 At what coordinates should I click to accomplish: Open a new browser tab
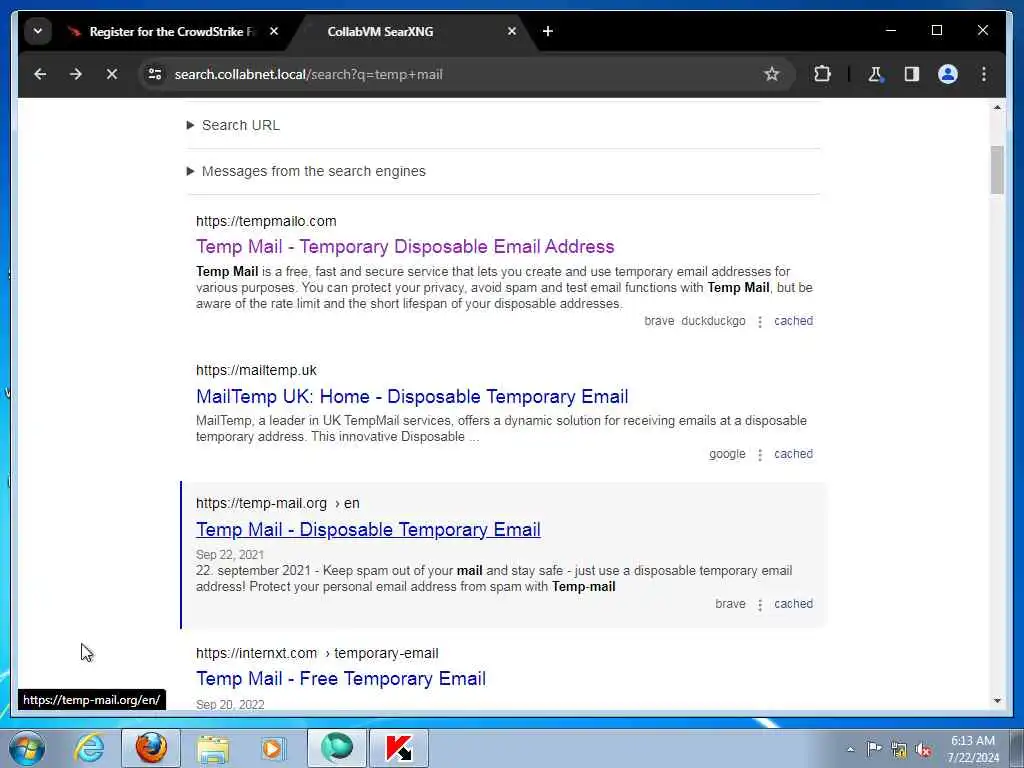pyautogui.click(x=548, y=31)
